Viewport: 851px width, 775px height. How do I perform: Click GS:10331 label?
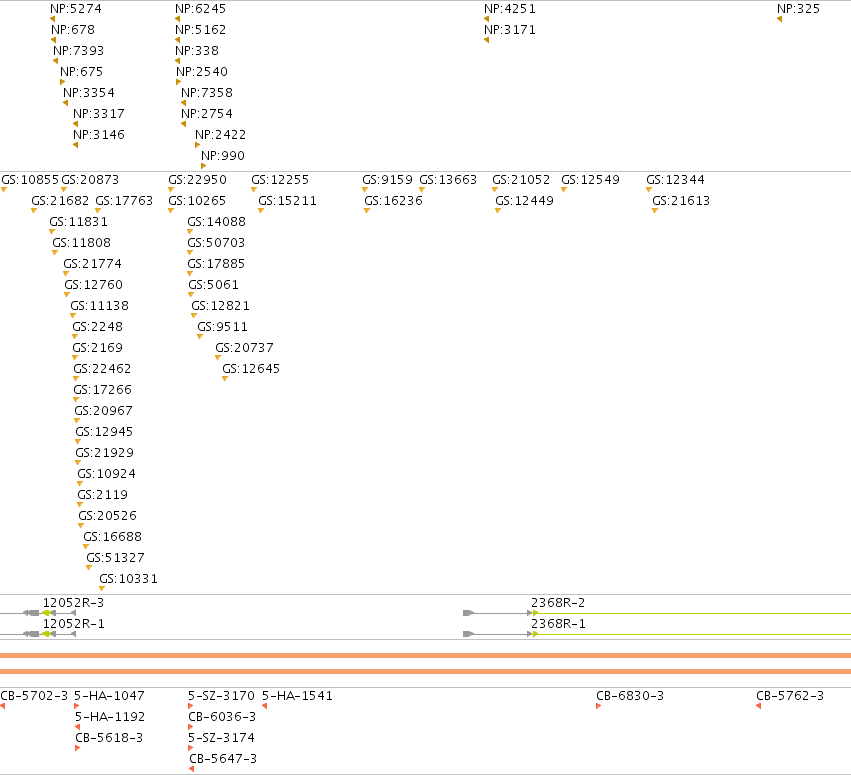click(x=128, y=579)
